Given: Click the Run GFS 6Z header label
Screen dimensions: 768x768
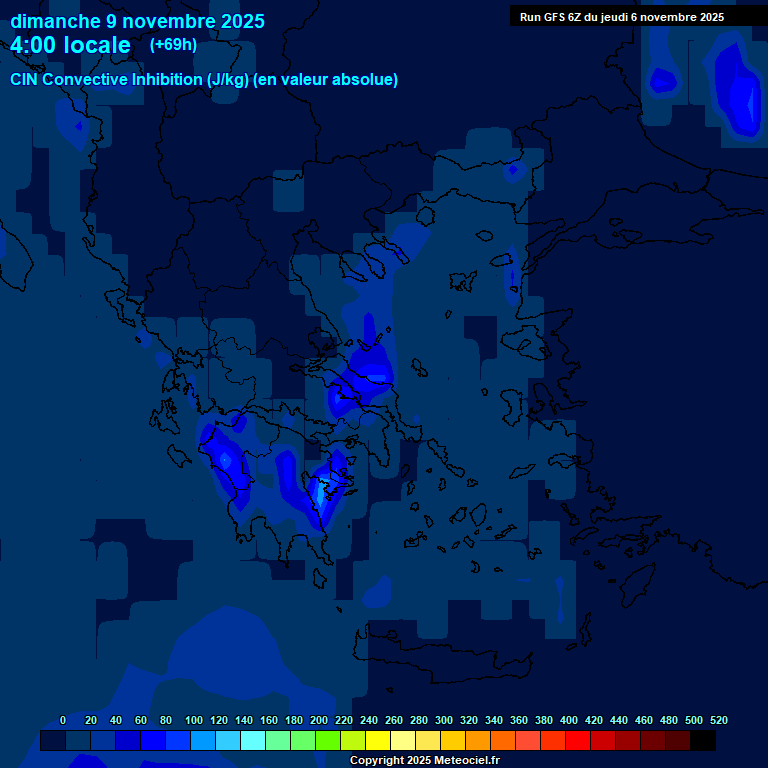Looking at the screenshot, I should (622, 17).
